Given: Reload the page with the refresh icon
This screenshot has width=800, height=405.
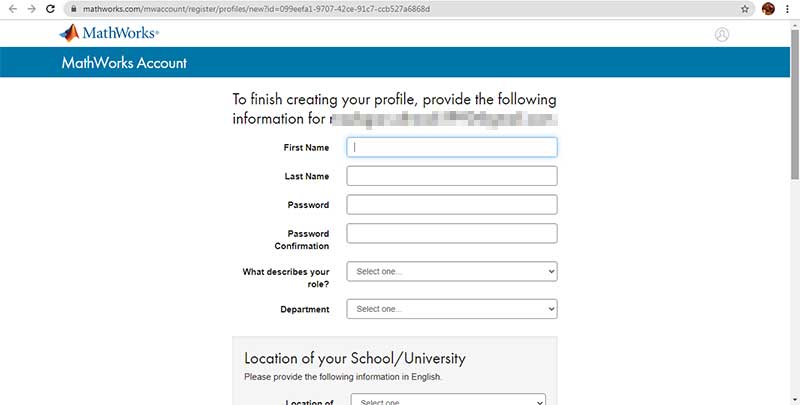Looking at the screenshot, I should [x=50, y=9].
